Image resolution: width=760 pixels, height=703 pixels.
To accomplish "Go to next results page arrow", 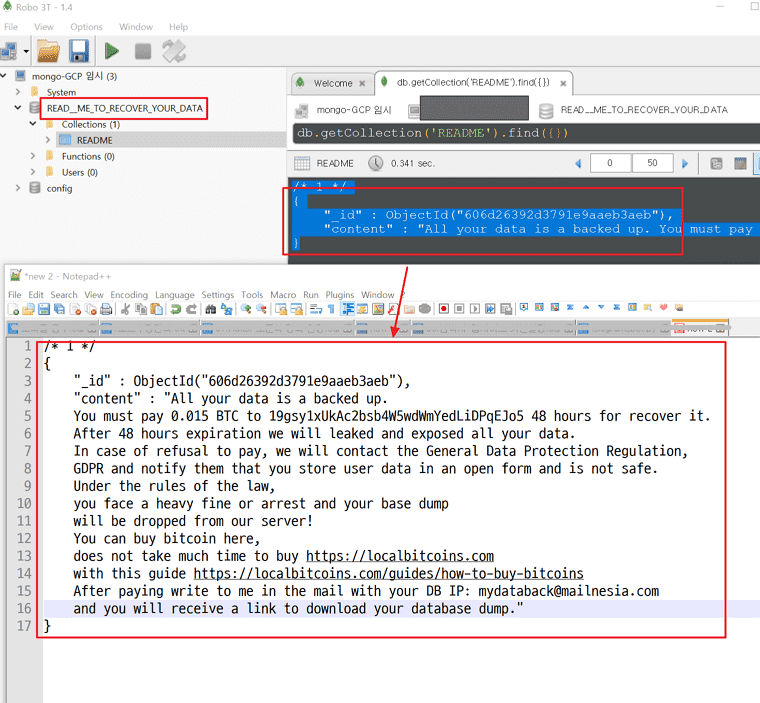I will click(685, 163).
